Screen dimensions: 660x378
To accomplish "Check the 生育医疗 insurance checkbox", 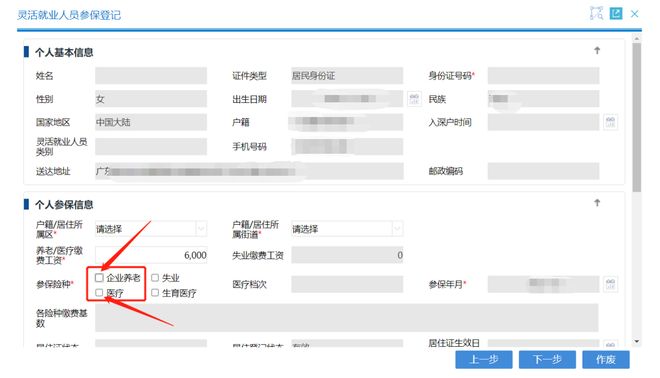I will point(155,293).
